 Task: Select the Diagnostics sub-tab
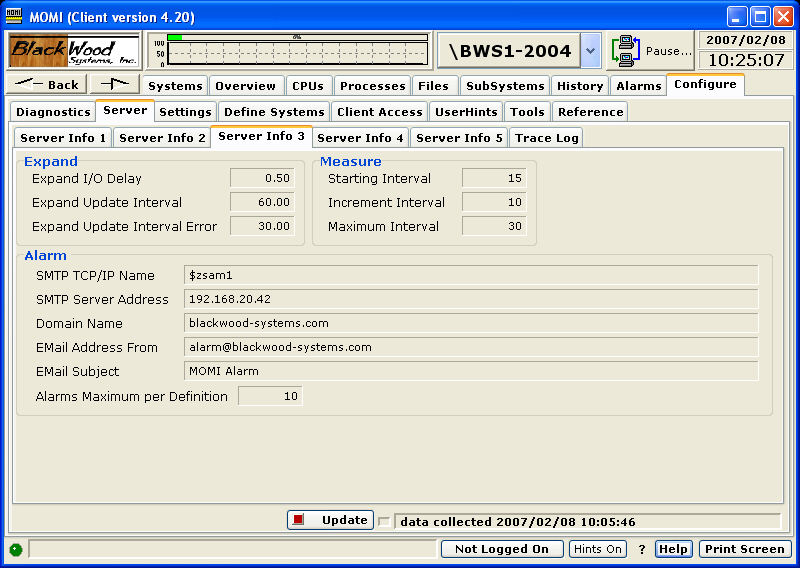(x=53, y=112)
